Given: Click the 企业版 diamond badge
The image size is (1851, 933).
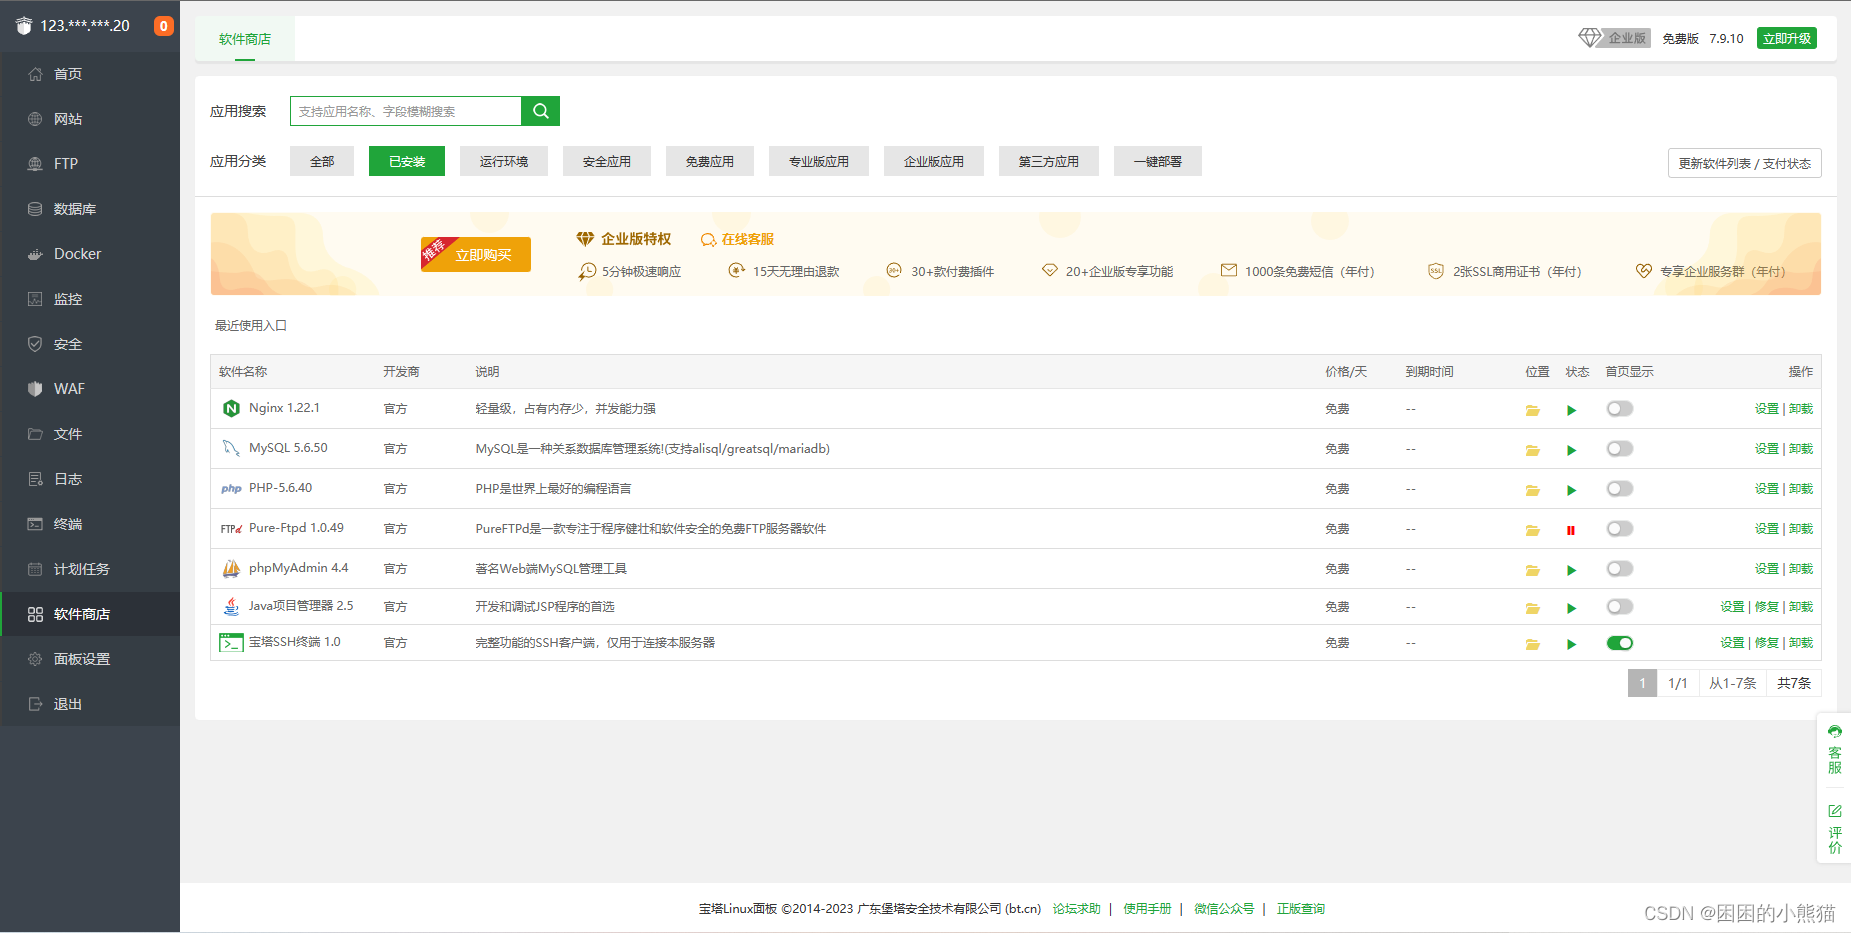Looking at the screenshot, I should [1614, 38].
